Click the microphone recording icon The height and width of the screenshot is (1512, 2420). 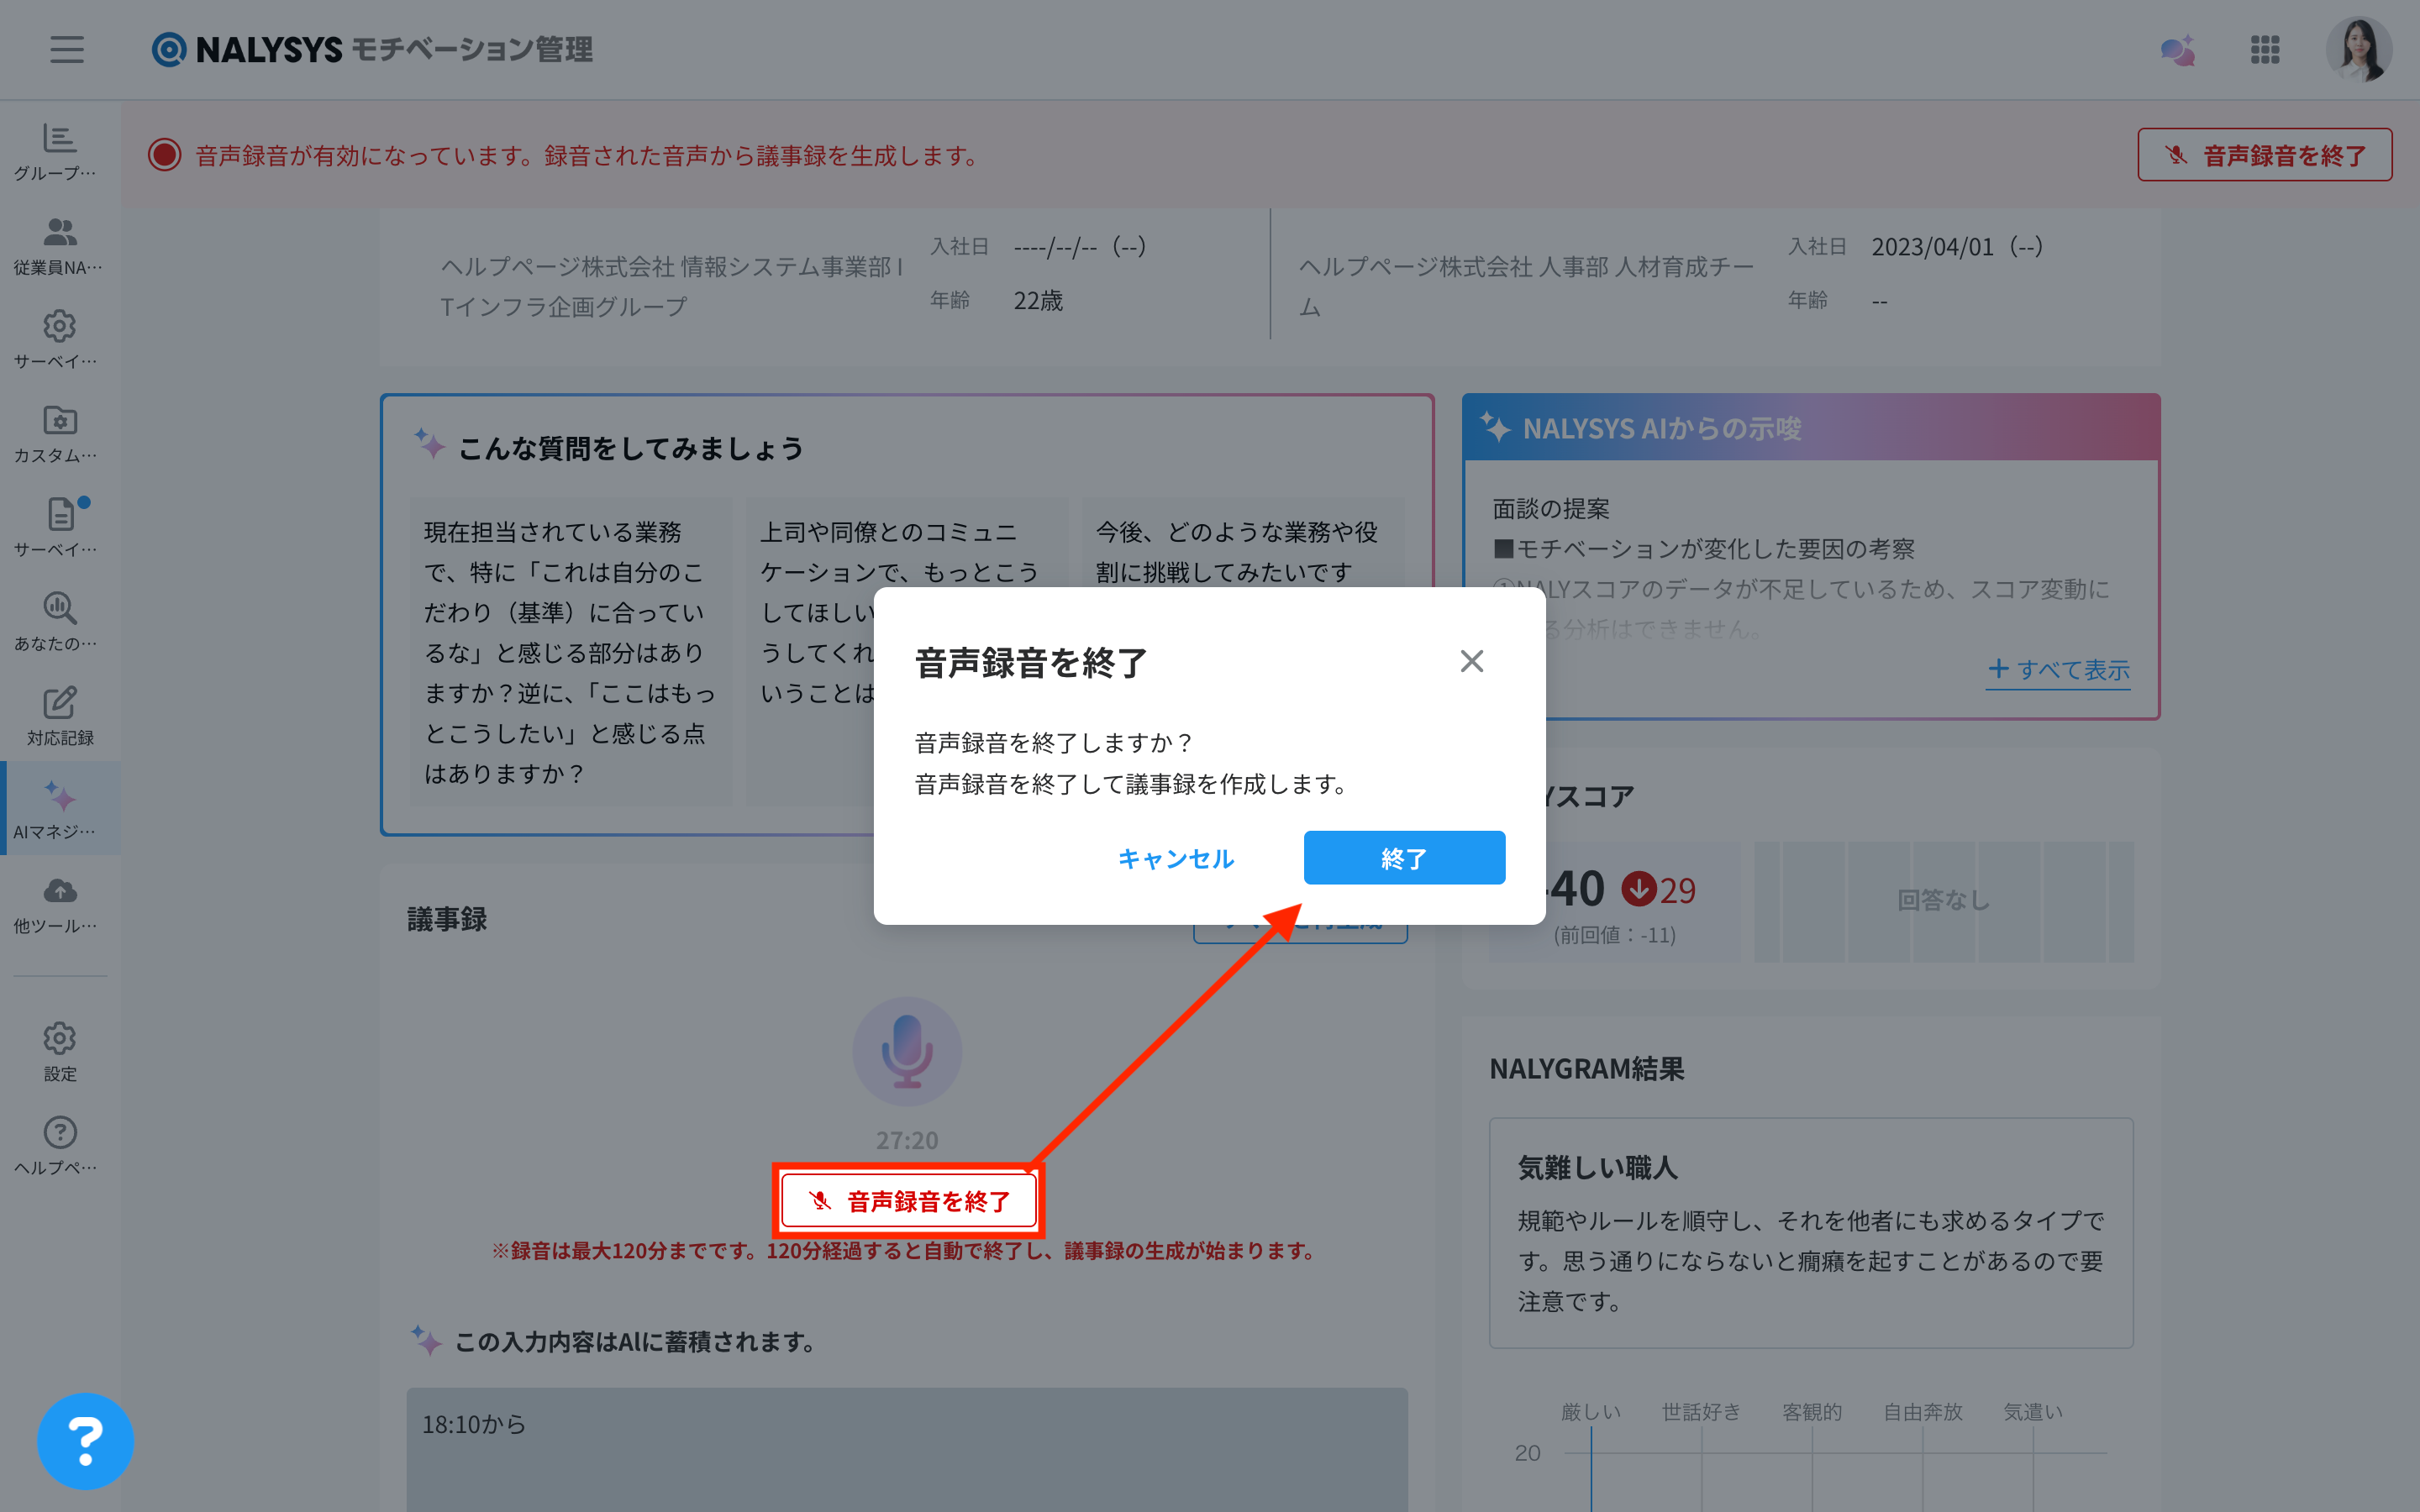click(x=906, y=1051)
